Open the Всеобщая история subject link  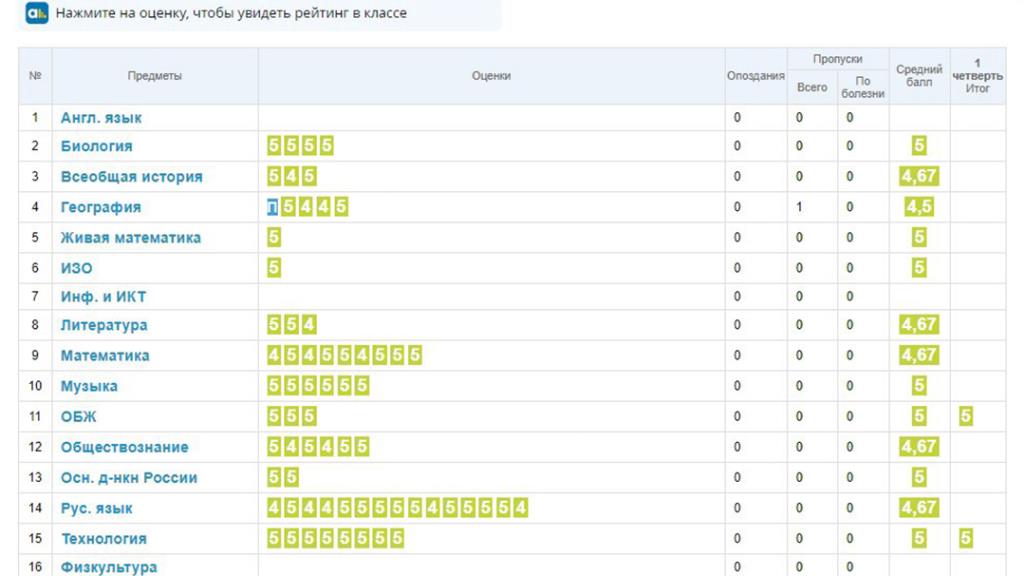(132, 177)
